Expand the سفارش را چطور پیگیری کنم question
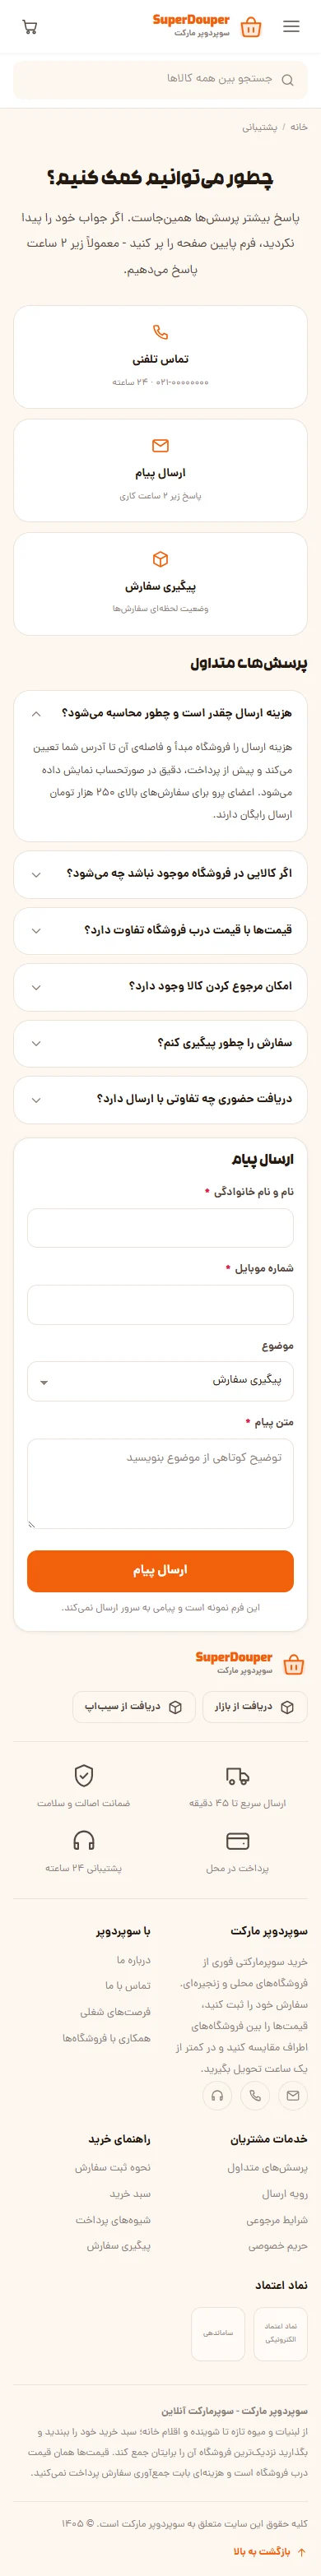The height and width of the screenshot is (2576, 321). coord(160,1043)
